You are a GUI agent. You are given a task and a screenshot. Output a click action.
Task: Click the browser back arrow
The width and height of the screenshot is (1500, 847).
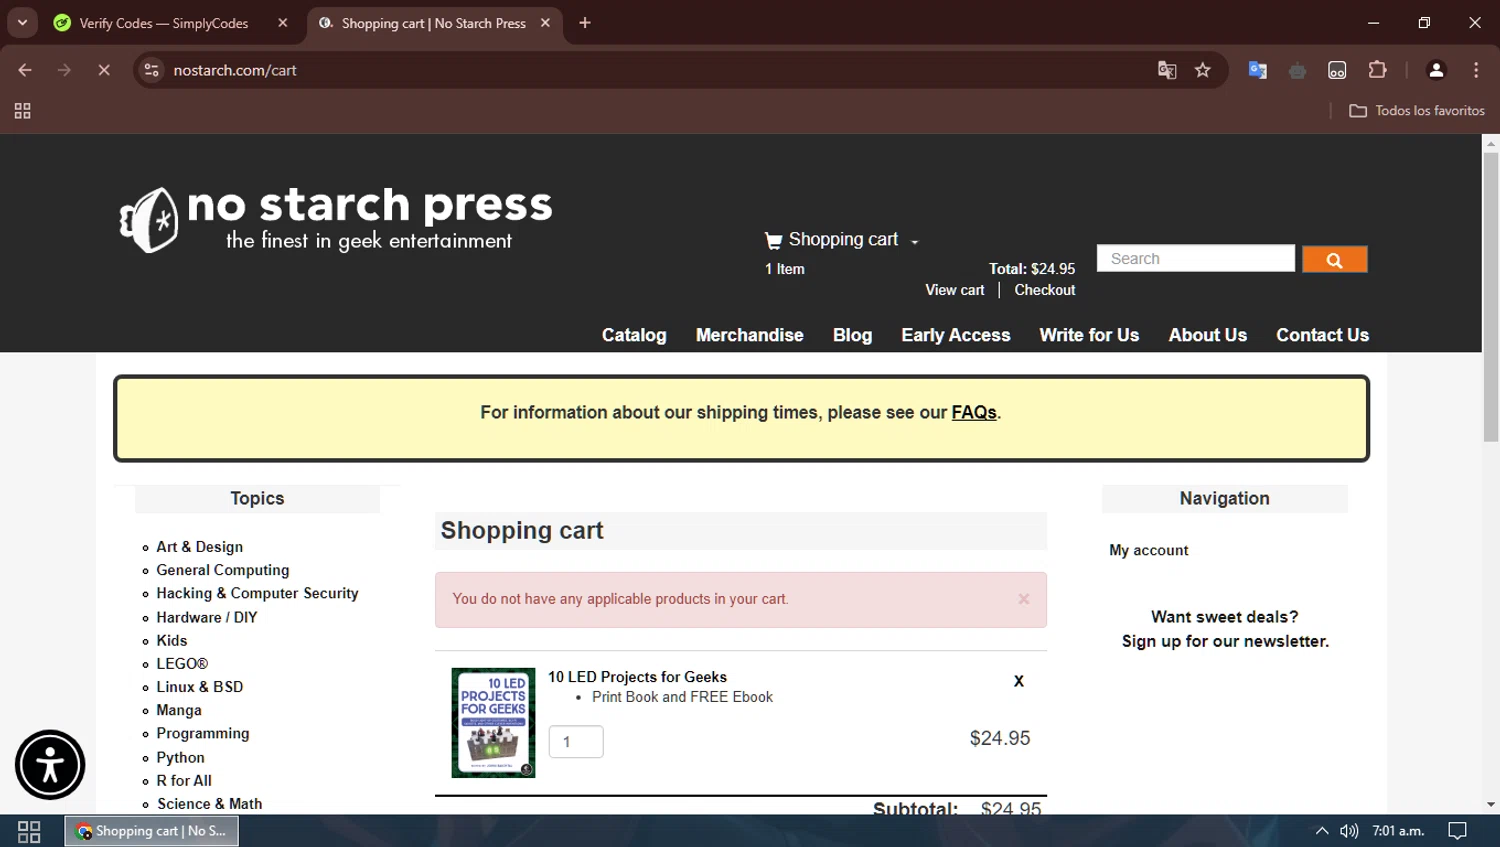coord(25,70)
